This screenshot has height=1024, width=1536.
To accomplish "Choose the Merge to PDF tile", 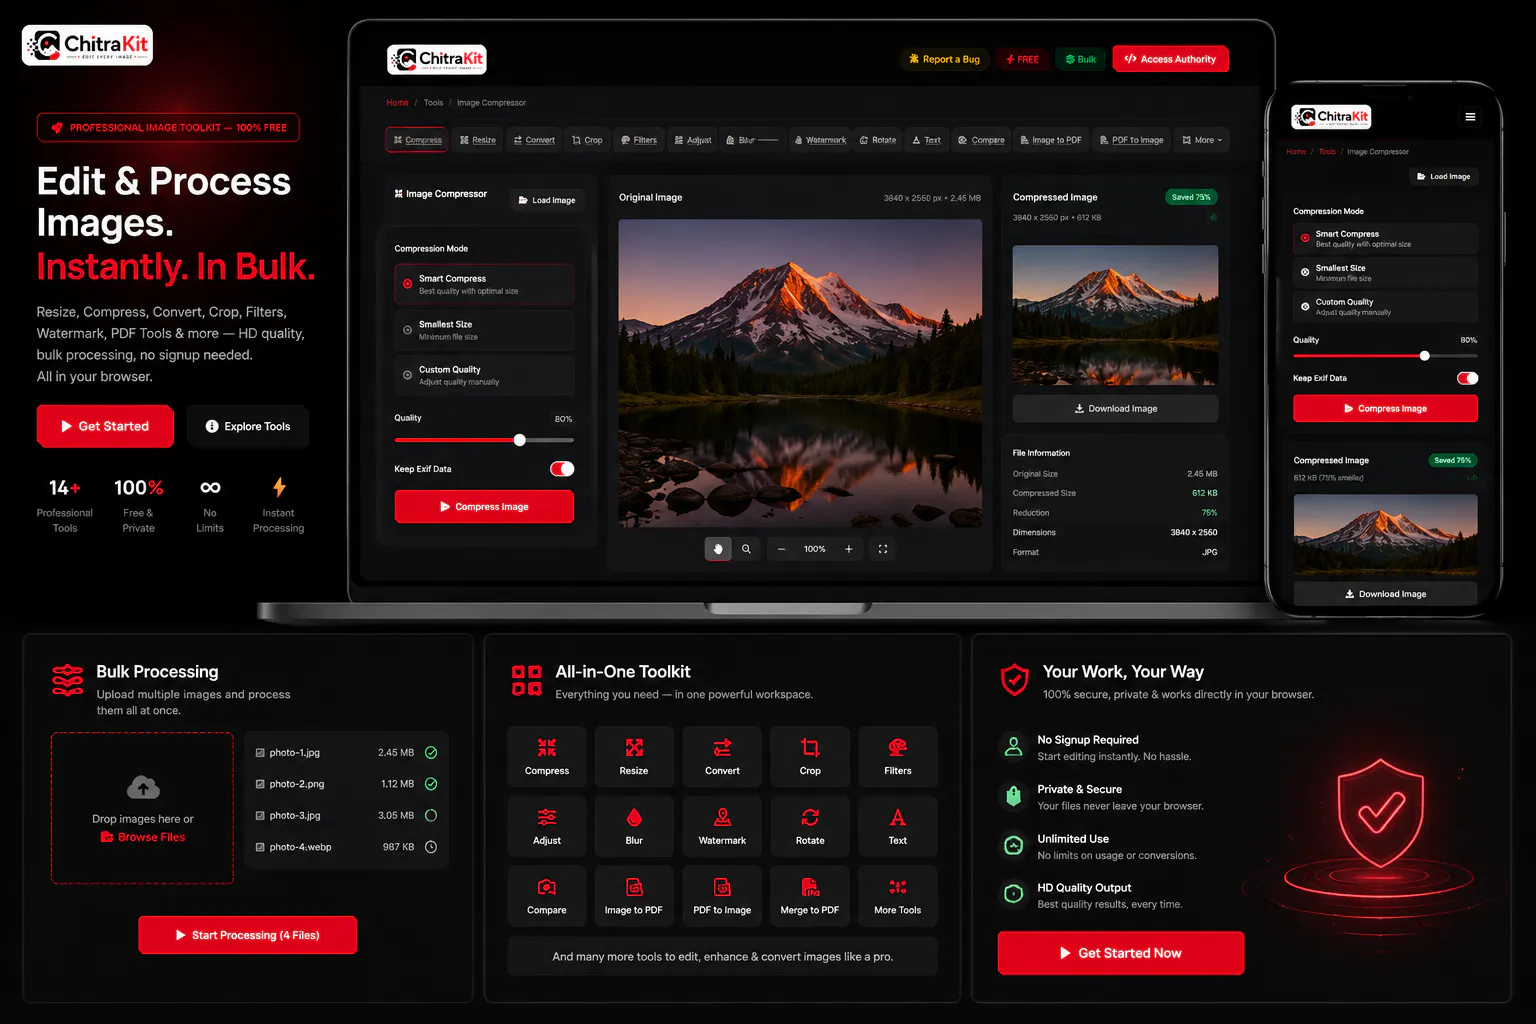I will (810, 896).
